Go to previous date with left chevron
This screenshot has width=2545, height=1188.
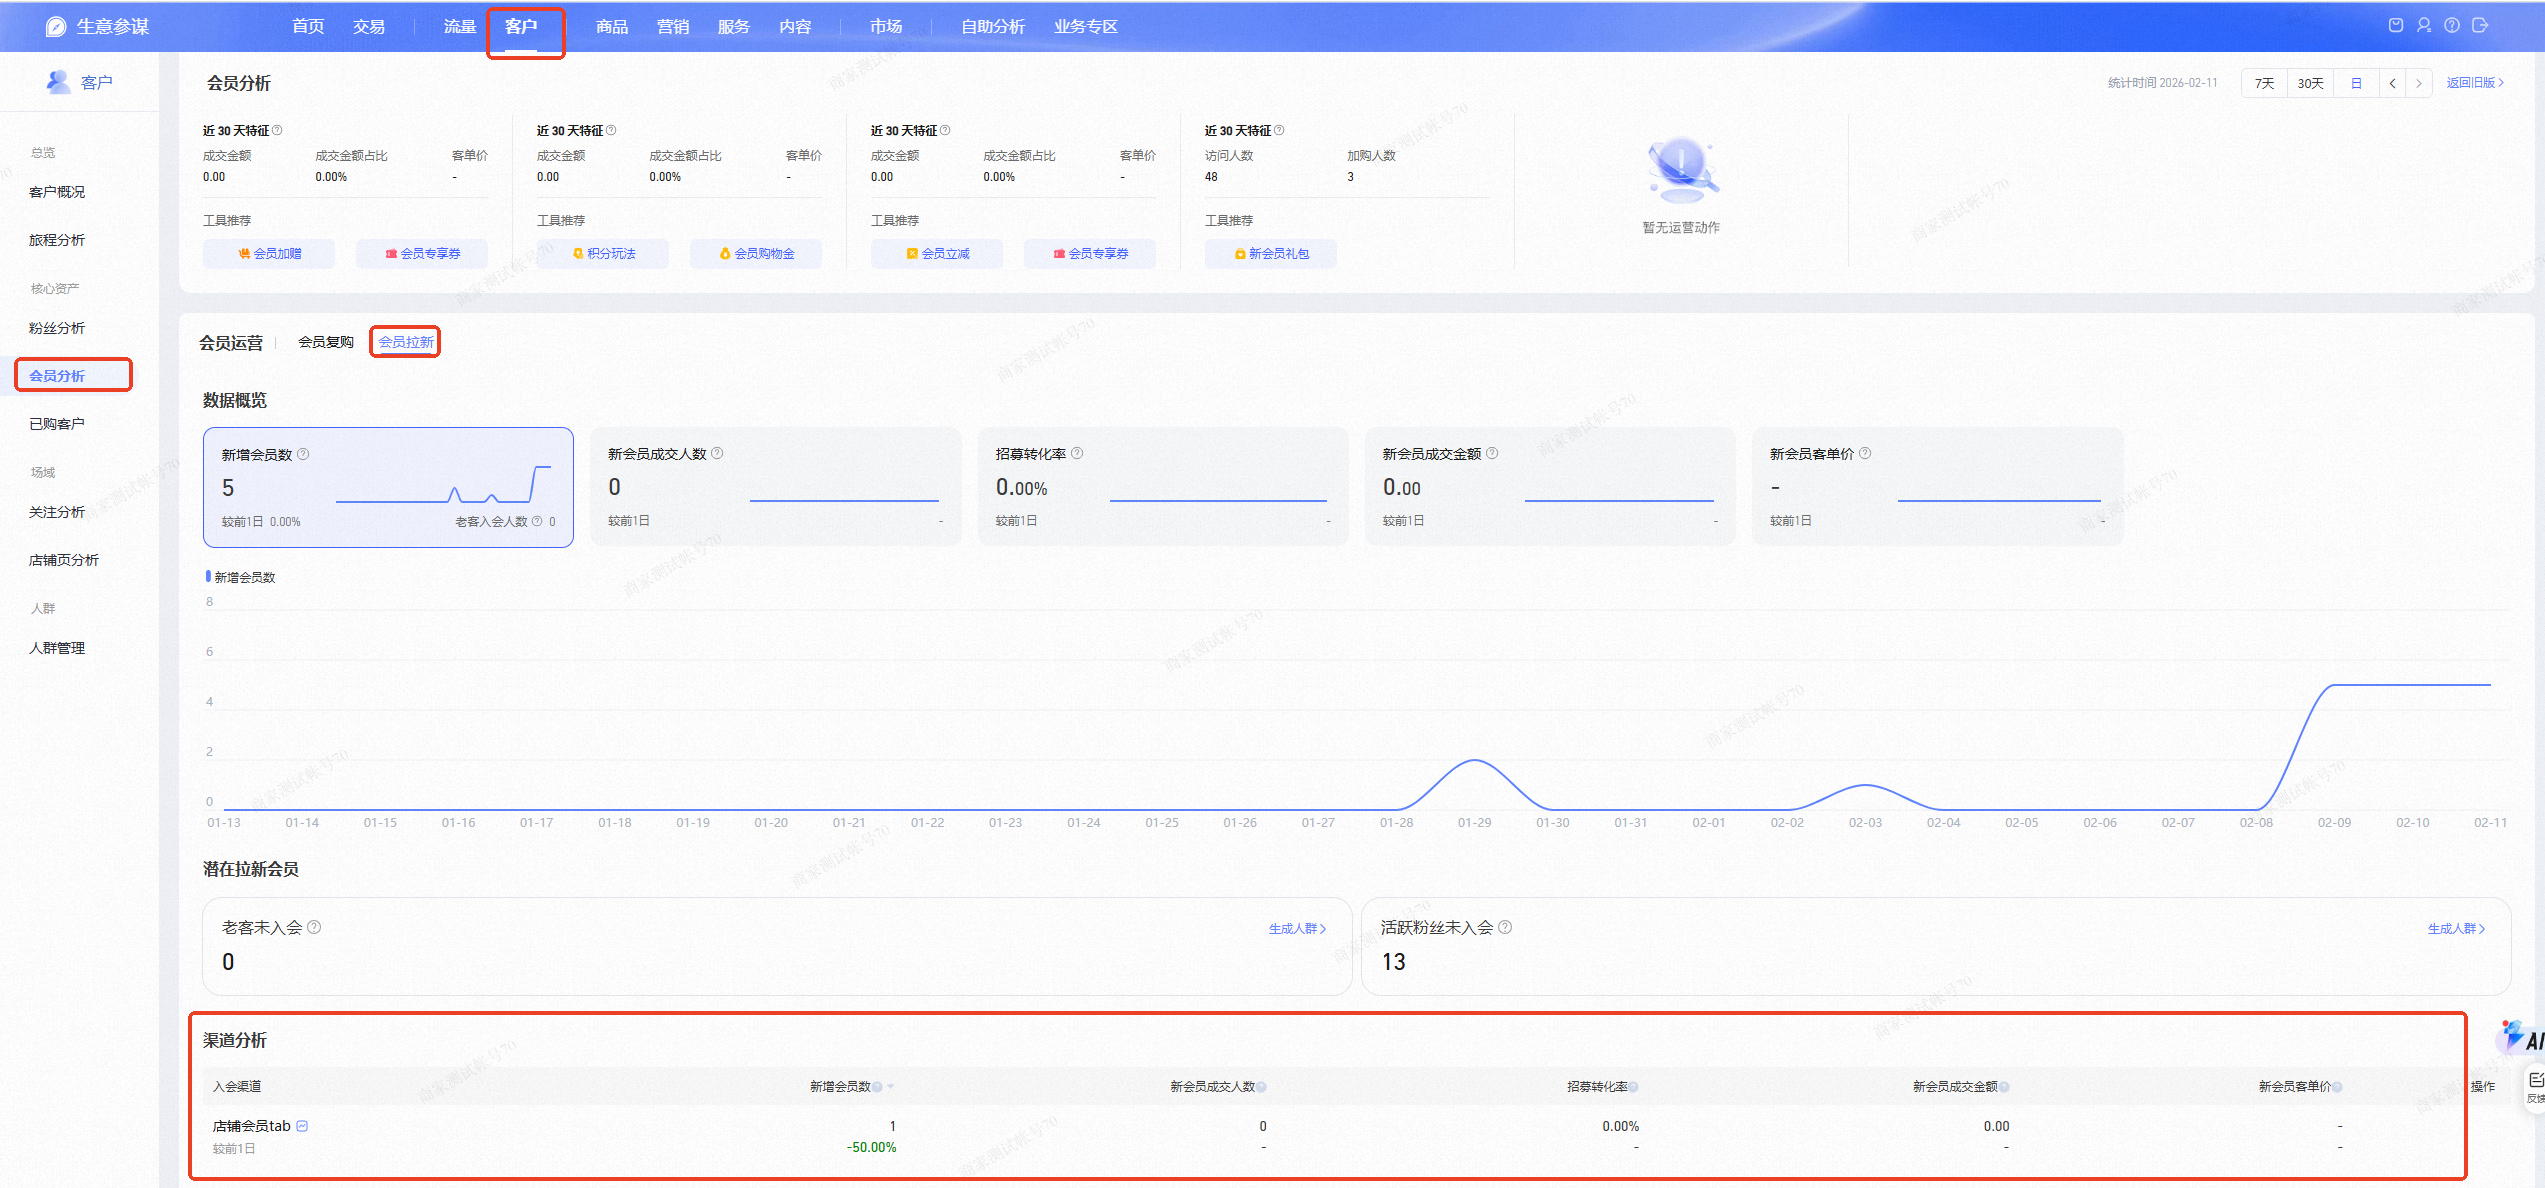2392,83
